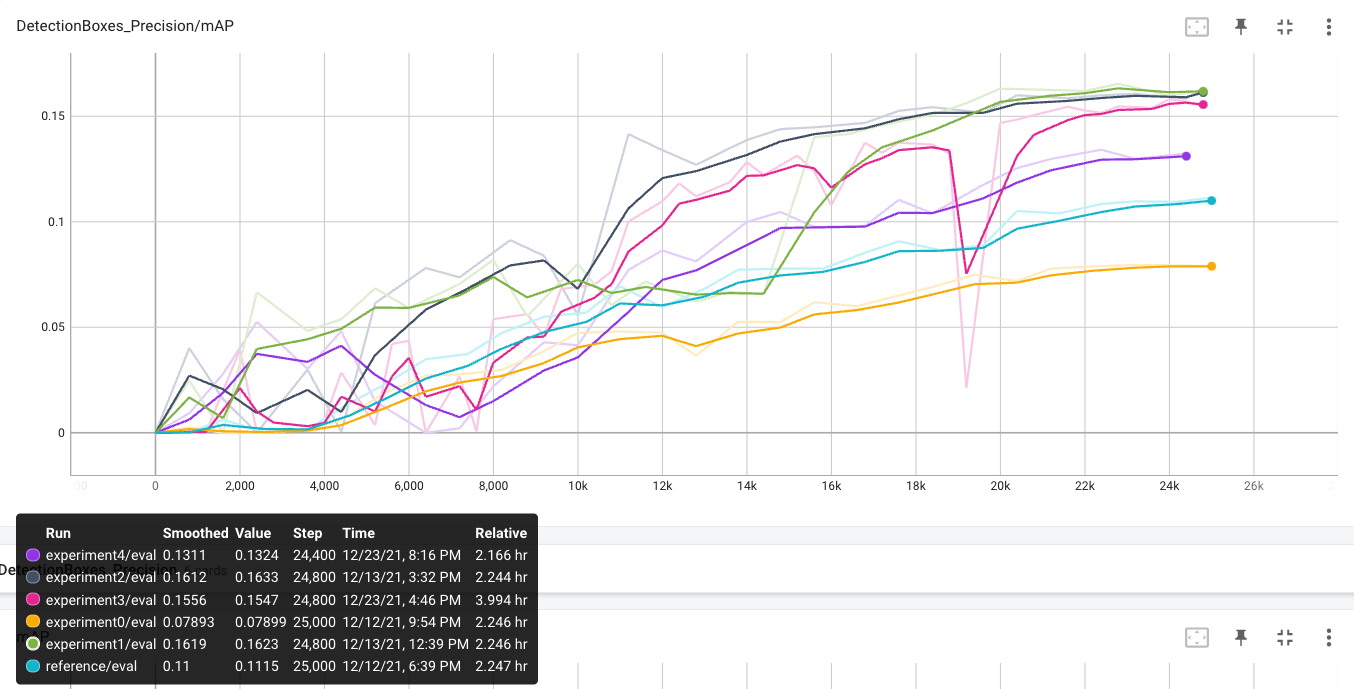Click the Relative column header in tooltip
This screenshot has height=689, width=1354.
point(501,533)
